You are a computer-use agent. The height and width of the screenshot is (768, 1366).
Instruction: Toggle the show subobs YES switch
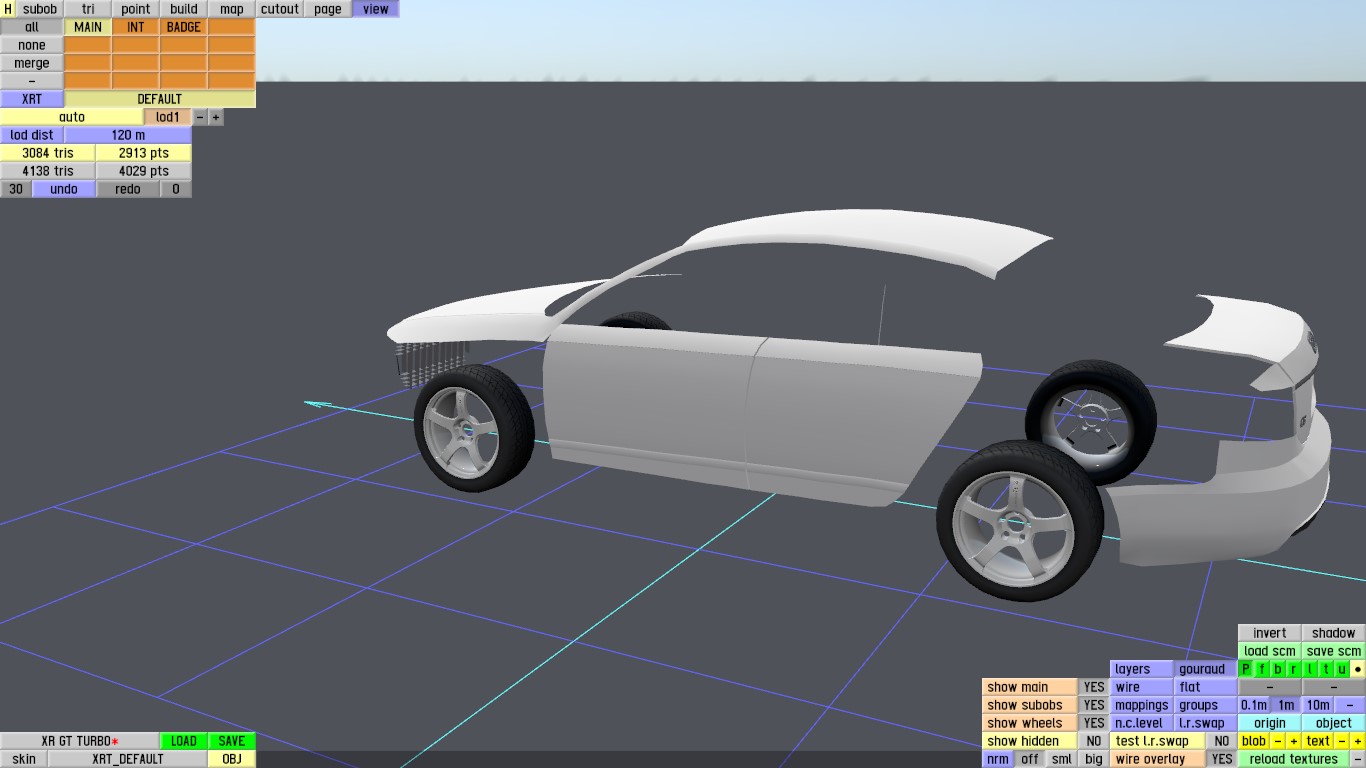pos(1095,705)
